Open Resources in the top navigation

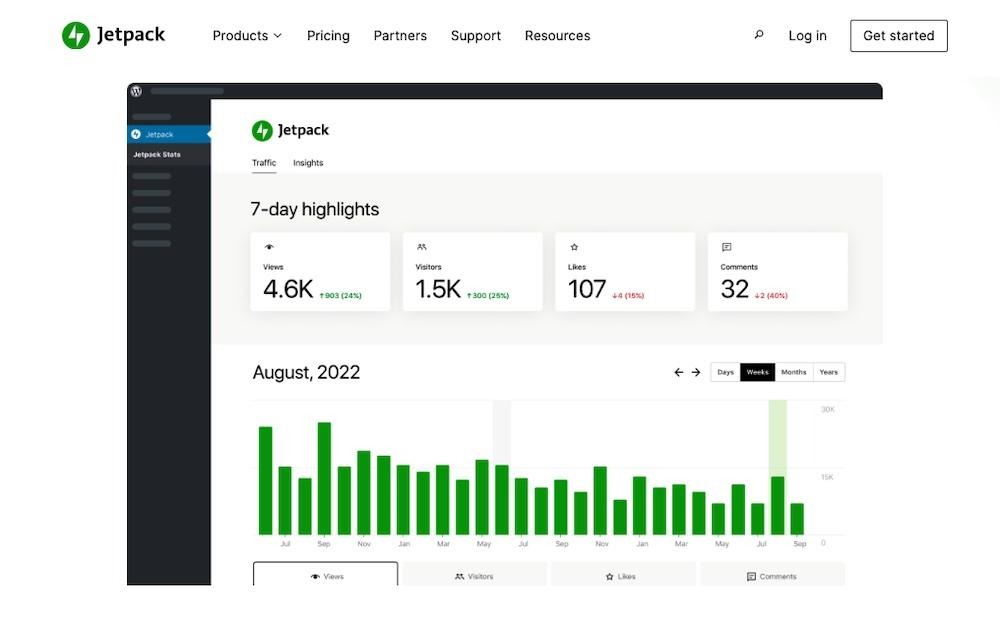(557, 36)
